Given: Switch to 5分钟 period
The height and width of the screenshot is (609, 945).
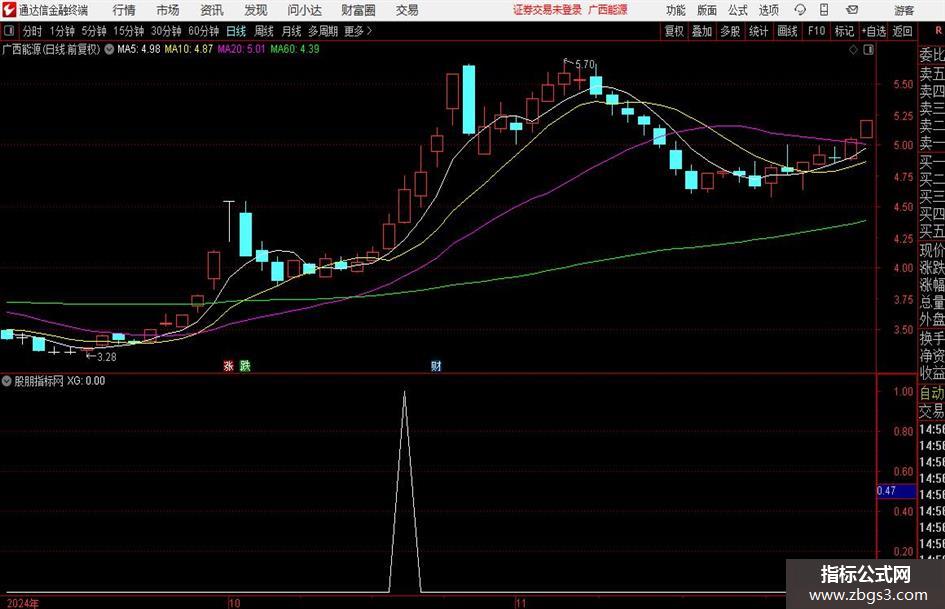Looking at the screenshot, I should [x=93, y=31].
